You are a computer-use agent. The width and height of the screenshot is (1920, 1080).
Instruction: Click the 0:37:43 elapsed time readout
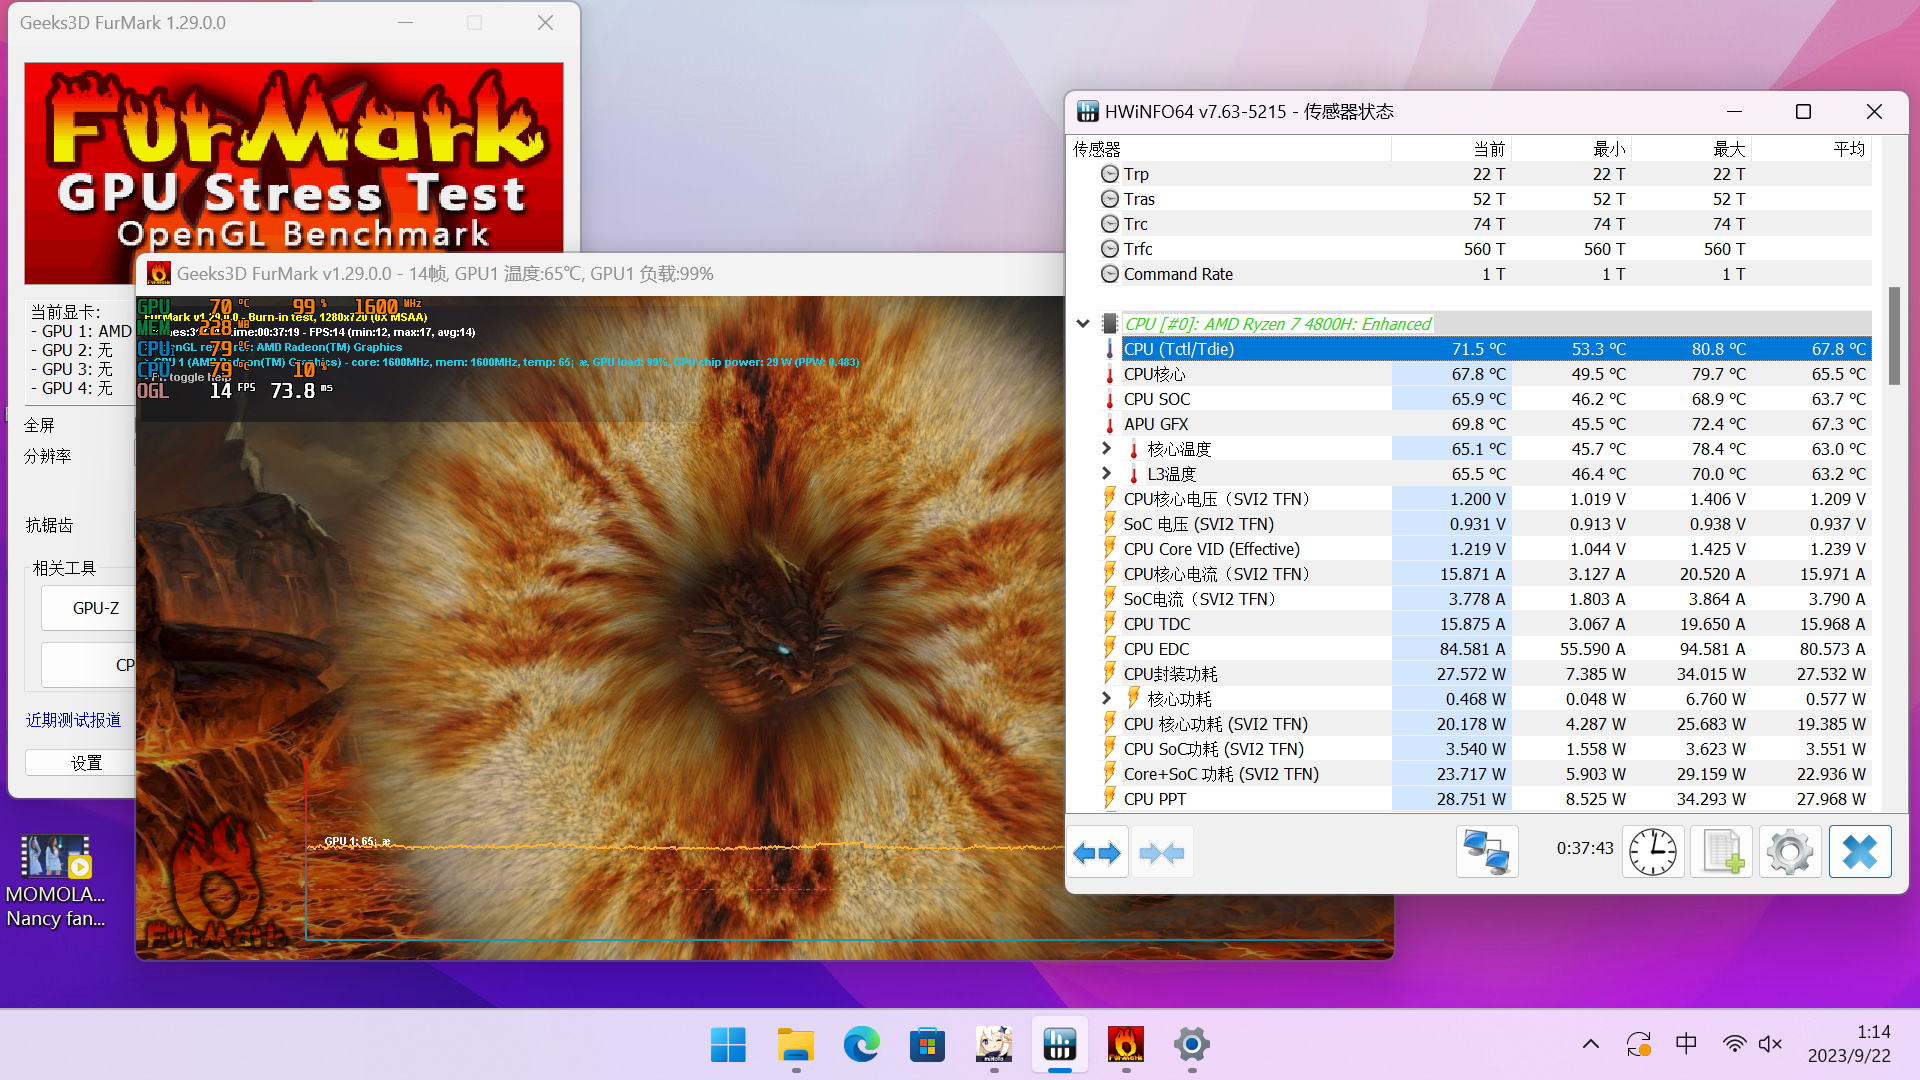coord(1584,848)
